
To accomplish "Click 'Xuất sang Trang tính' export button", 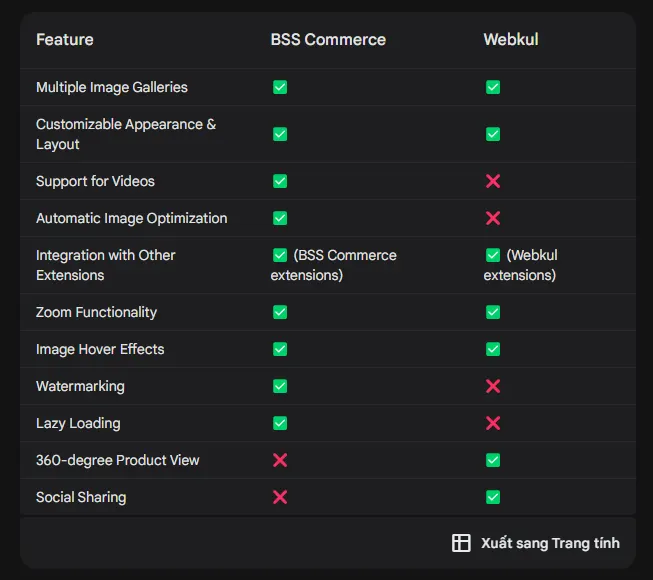I will (x=549, y=543).
